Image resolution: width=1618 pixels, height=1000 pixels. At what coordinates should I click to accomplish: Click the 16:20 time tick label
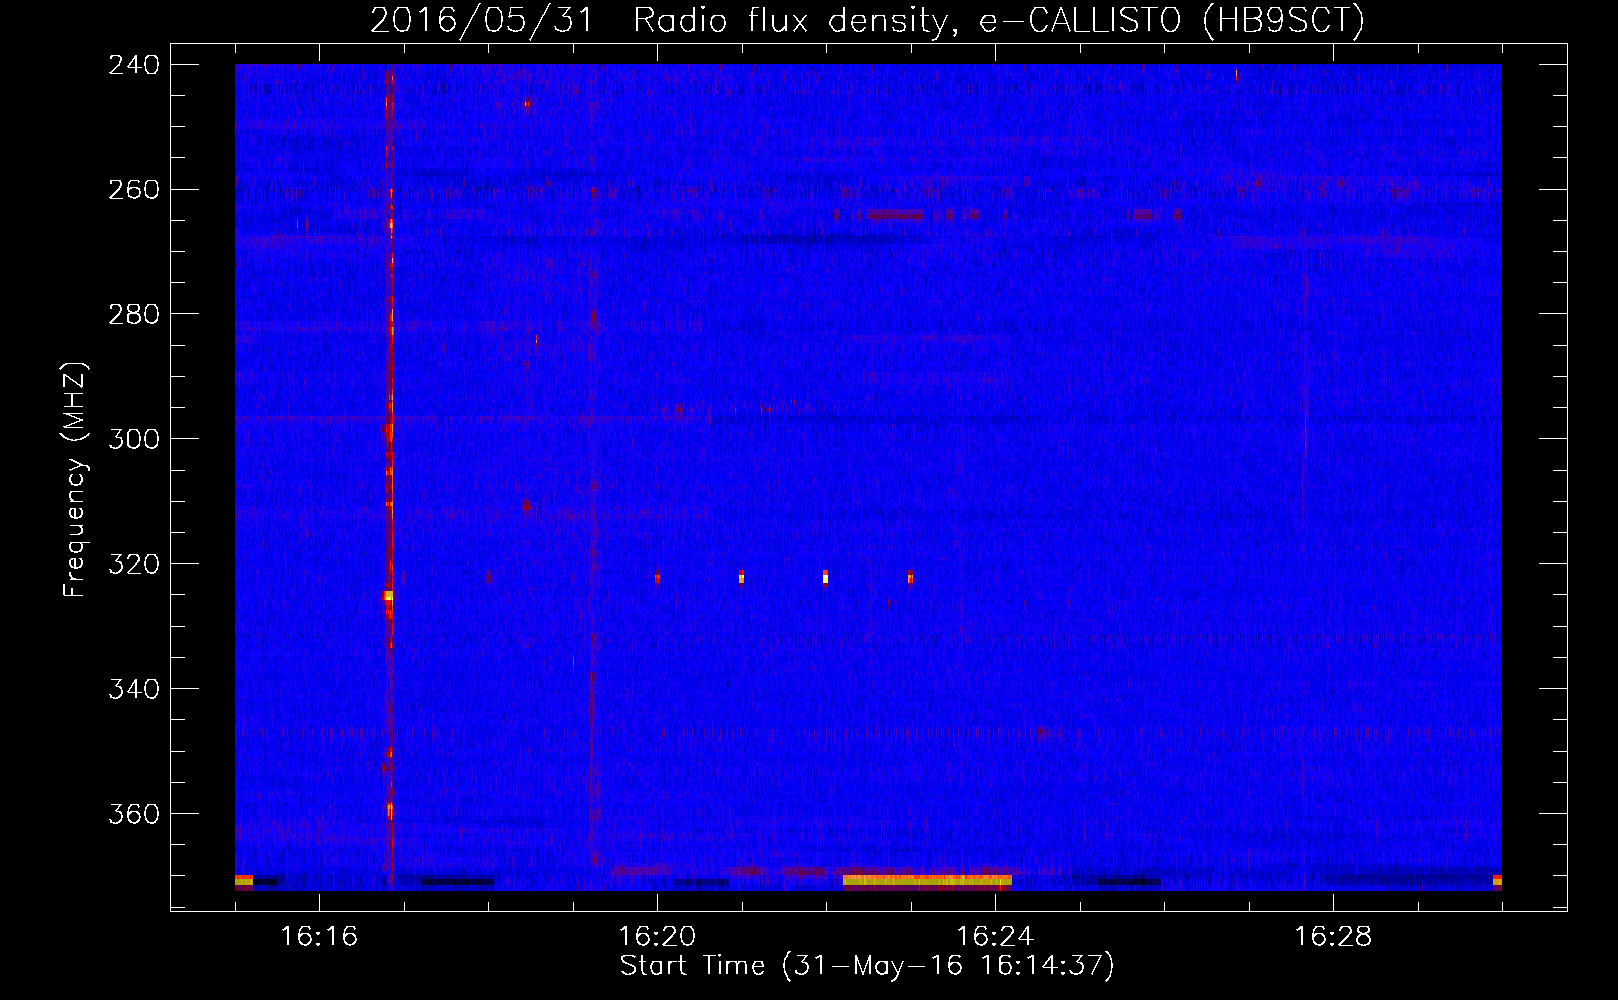tap(657, 937)
